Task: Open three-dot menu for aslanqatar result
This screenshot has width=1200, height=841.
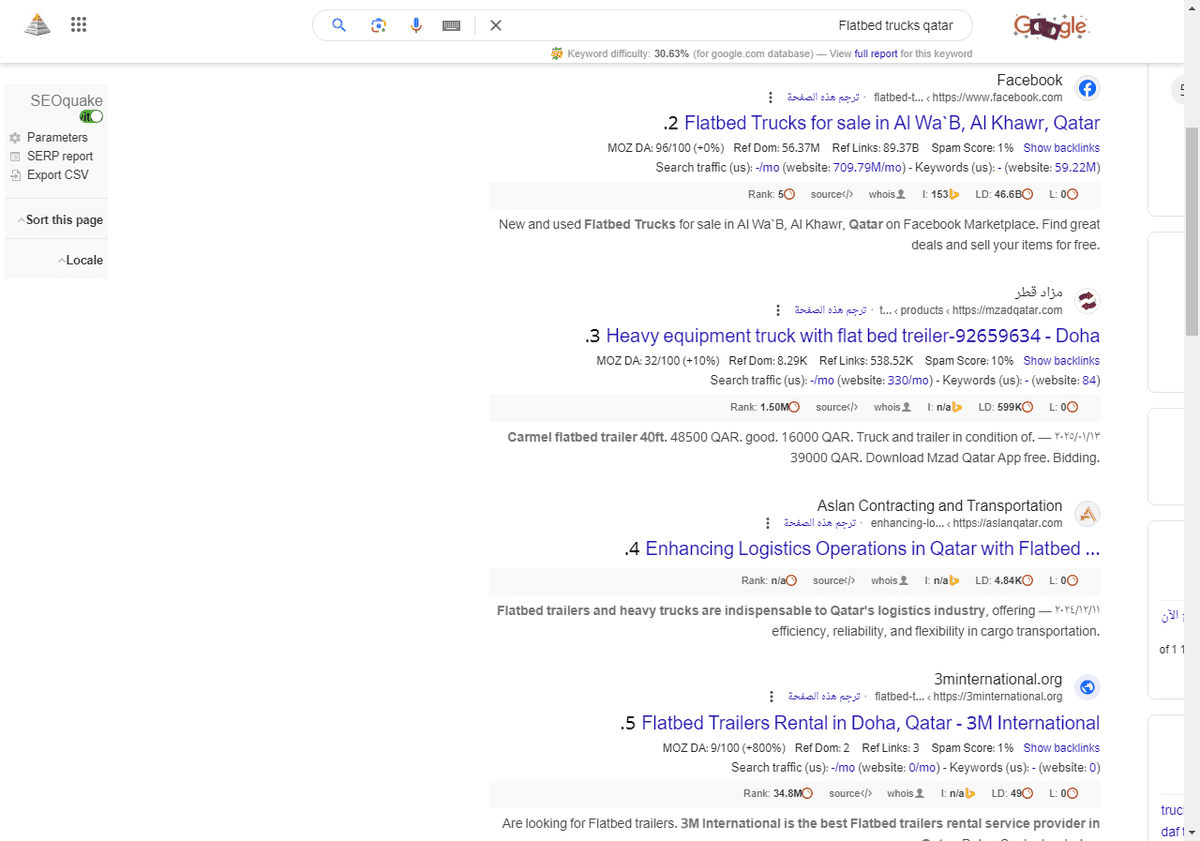Action: (x=767, y=523)
